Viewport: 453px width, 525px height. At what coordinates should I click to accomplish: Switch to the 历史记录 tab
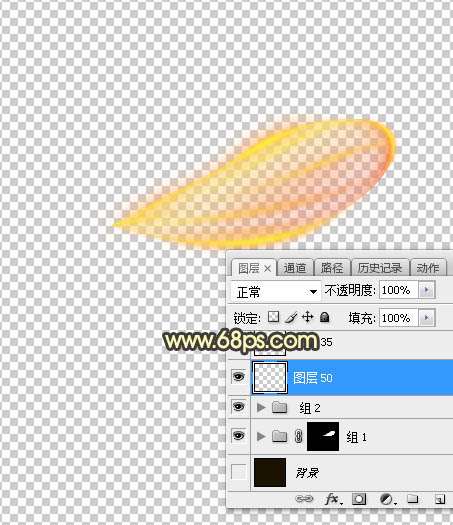pyautogui.click(x=380, y=268)
